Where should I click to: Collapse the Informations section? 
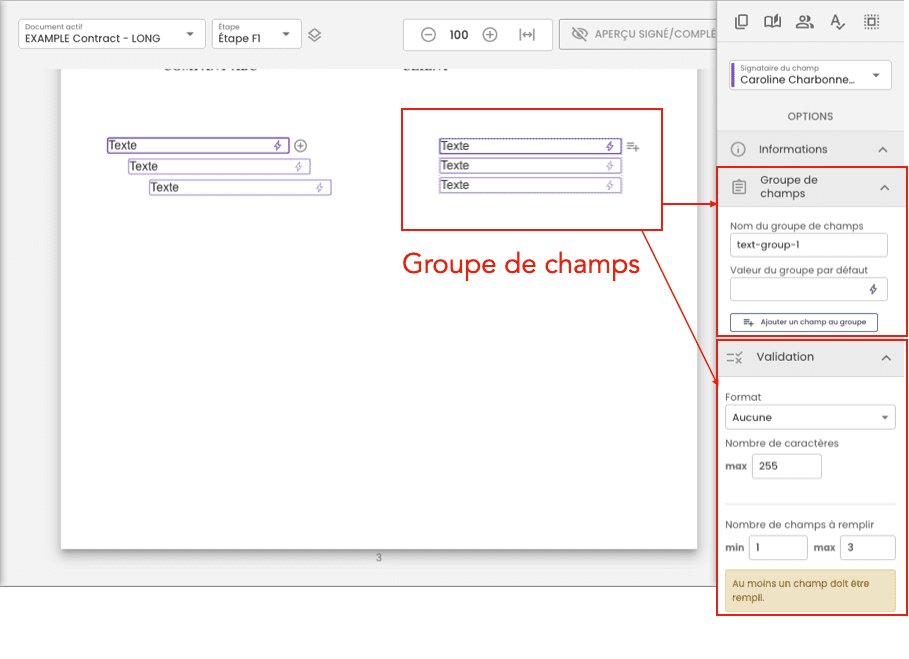tap(882, 150)
